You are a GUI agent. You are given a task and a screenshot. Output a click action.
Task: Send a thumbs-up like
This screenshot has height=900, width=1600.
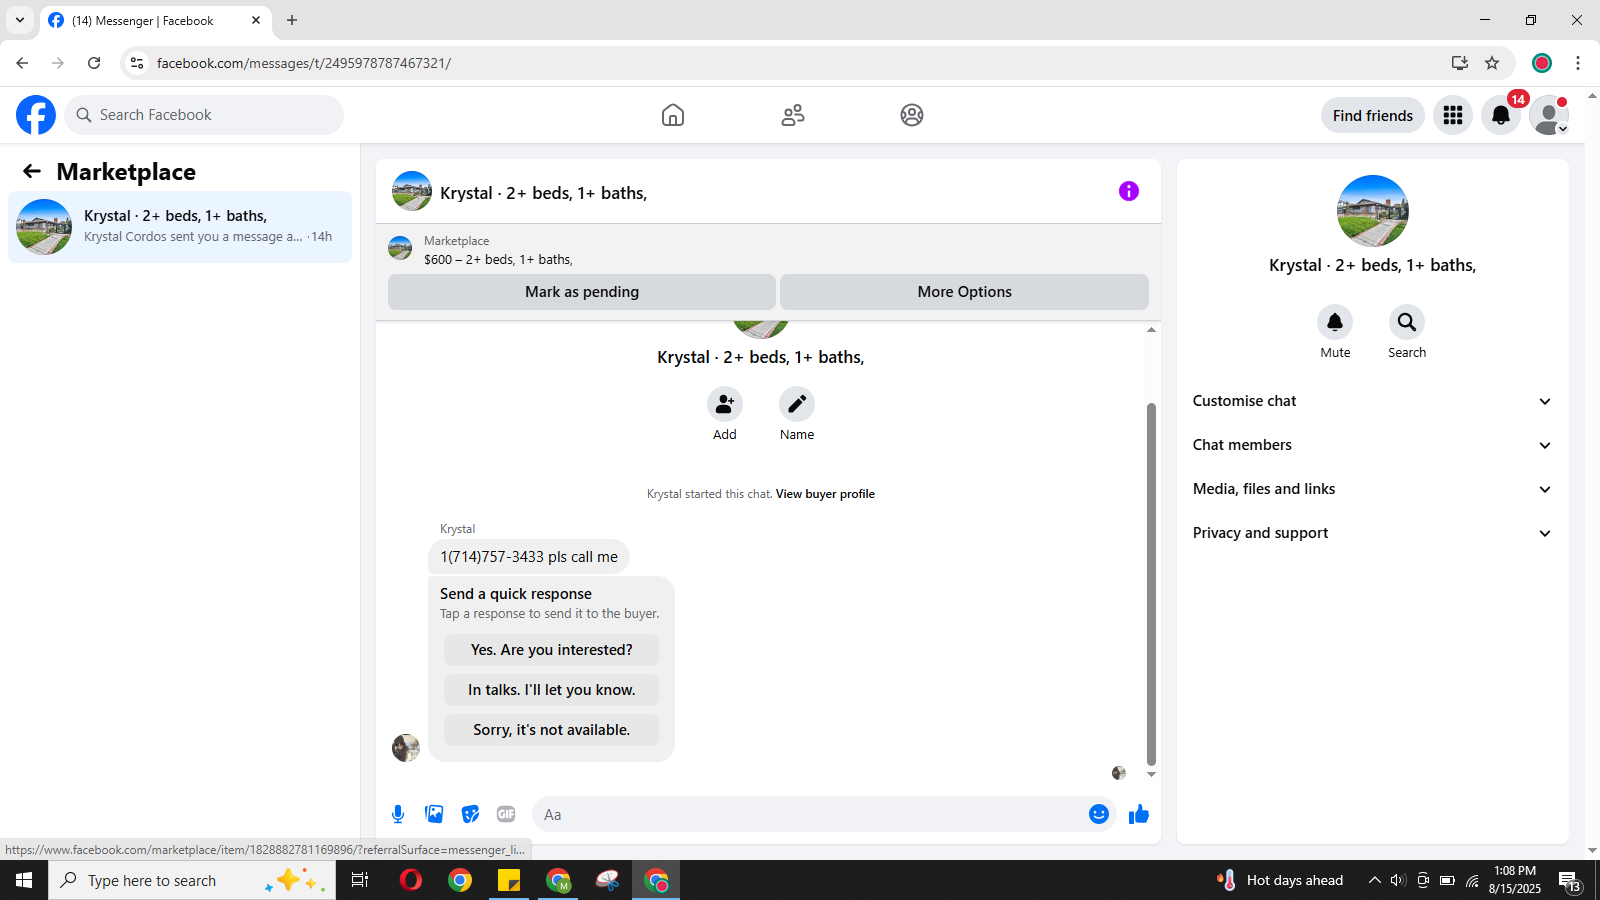[x=1139, y=814]
